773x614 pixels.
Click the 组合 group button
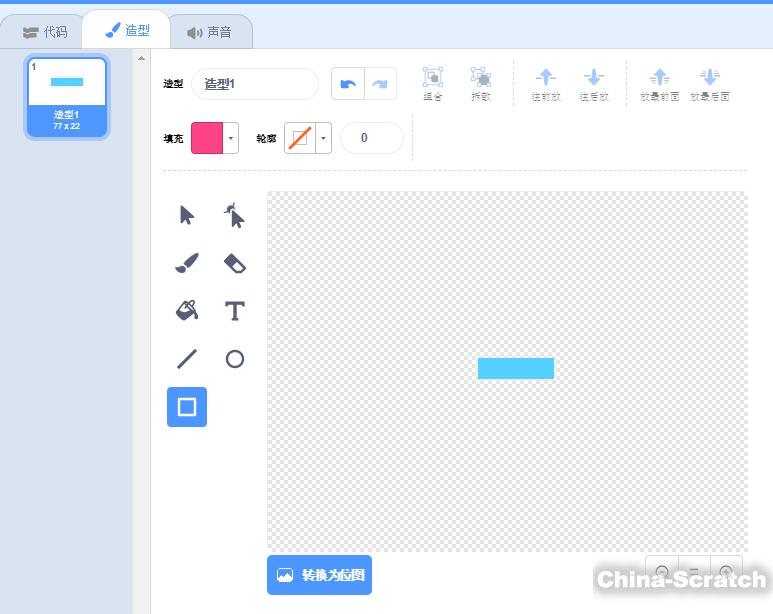(x=433, y=84)
